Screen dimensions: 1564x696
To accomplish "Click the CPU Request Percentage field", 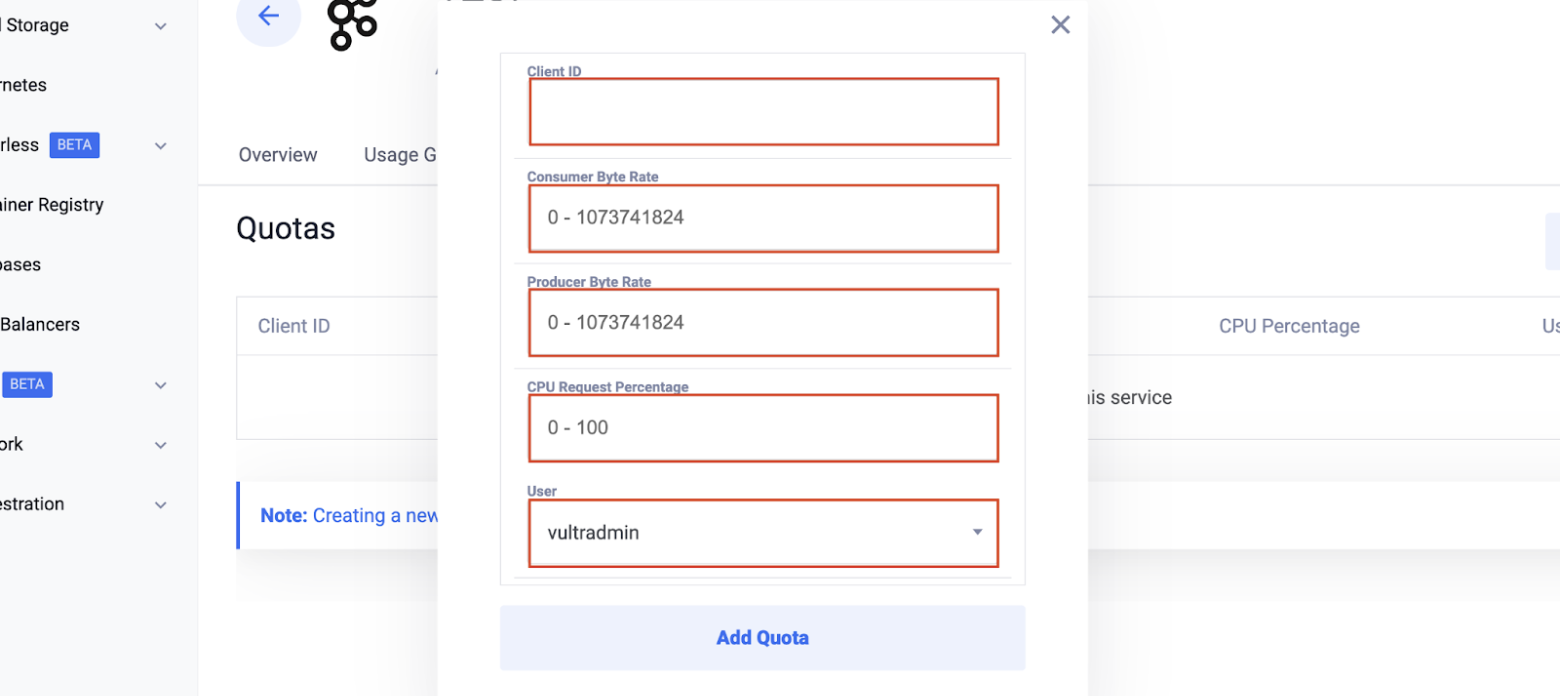I will click(x=763, y=427).
